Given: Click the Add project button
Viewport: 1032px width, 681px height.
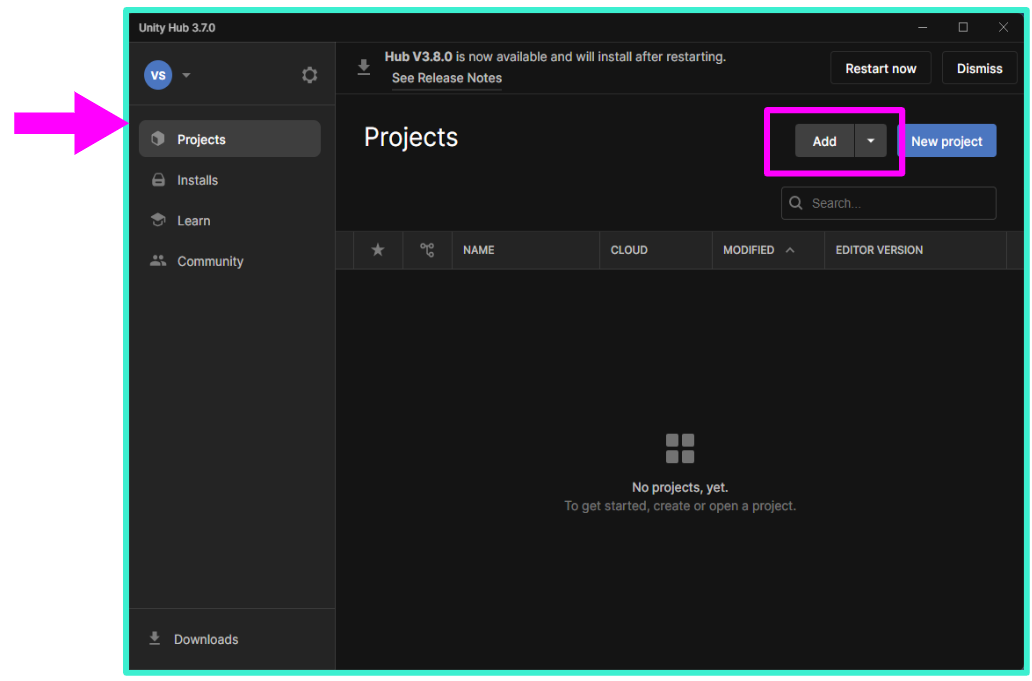Looking at the screenshot, I should pyautogui.click(x=824, y=141).
